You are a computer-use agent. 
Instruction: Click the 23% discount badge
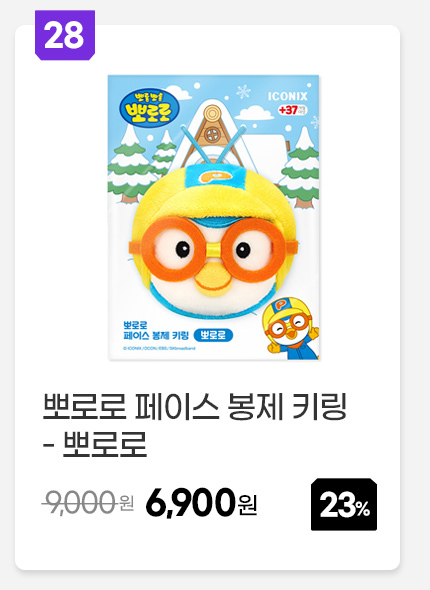pos(344,504)
